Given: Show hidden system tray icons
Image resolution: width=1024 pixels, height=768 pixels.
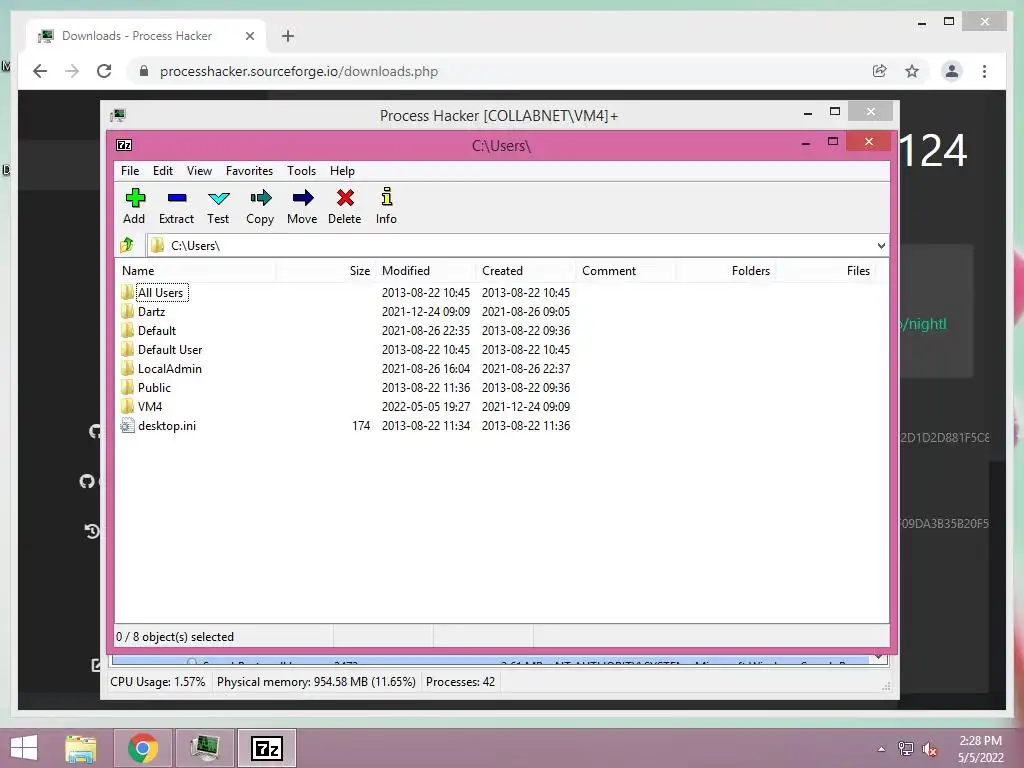Looking at the screenshot, I should coord(882,749).
